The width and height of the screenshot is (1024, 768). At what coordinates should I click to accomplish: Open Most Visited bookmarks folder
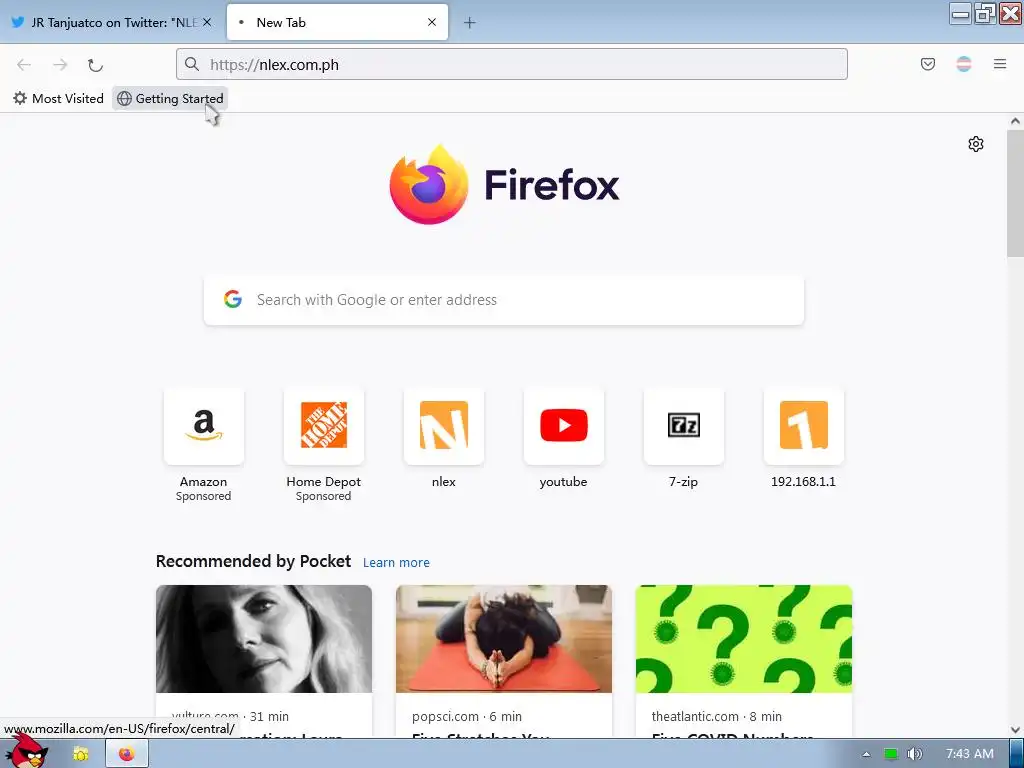(x=59, y=99)
